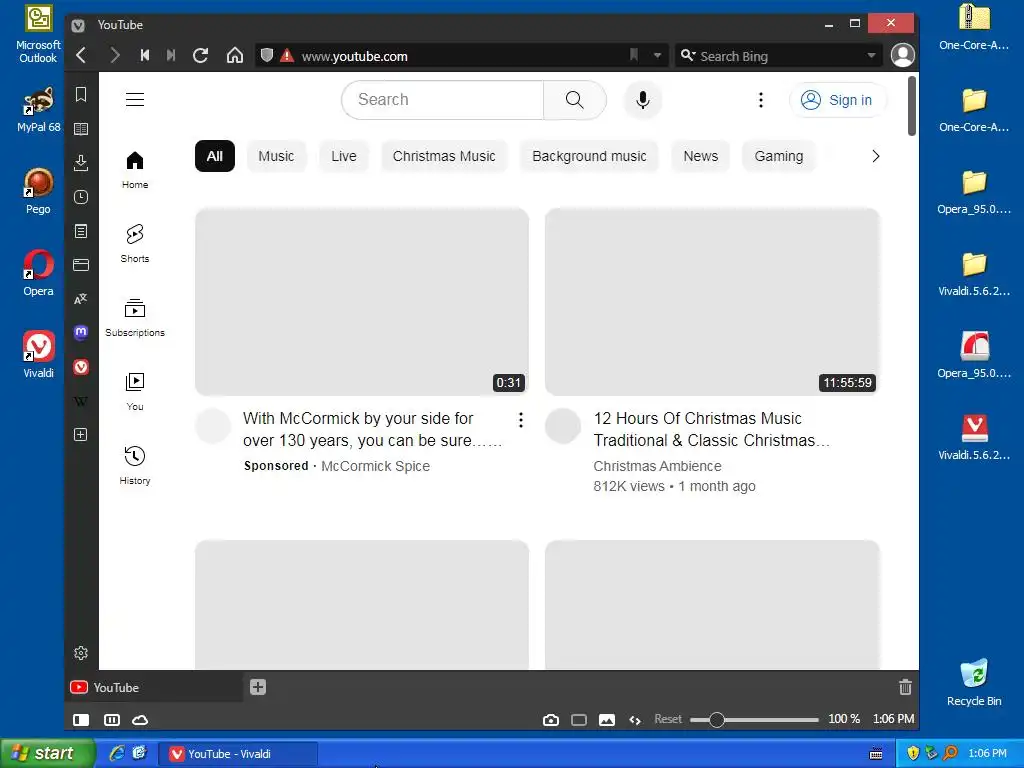The width and height of the screenshot is (1024, 768).
Task: Toggle tab tiling in status bar
Action: coord(112,720)
